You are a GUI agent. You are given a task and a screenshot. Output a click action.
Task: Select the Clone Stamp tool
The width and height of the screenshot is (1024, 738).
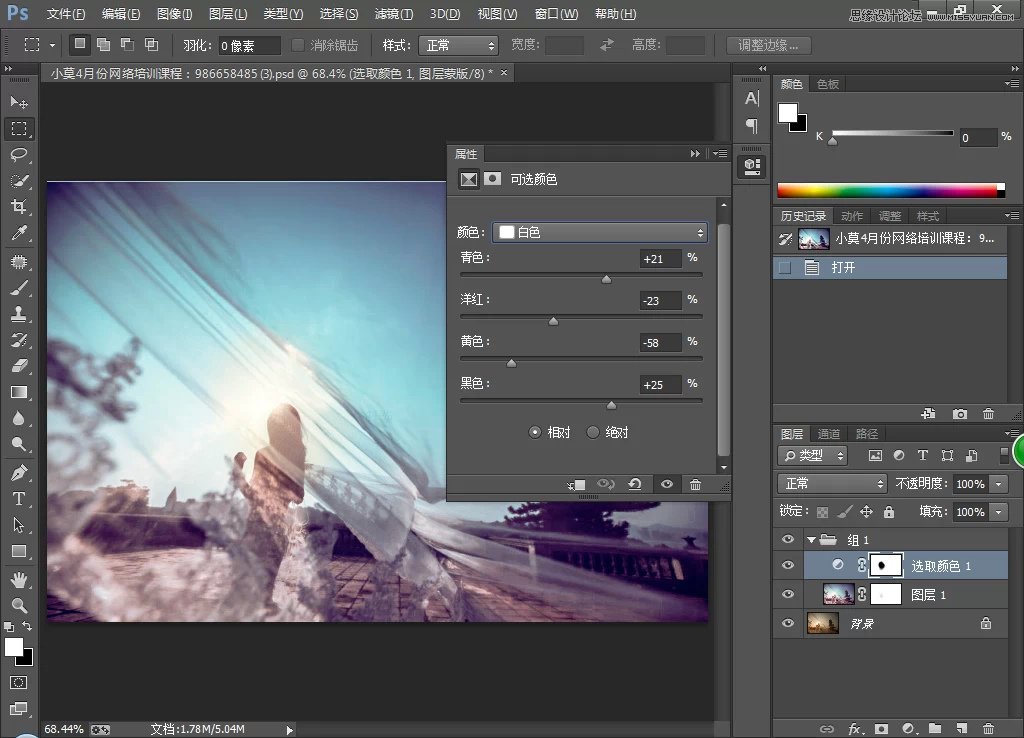point(19,314)
